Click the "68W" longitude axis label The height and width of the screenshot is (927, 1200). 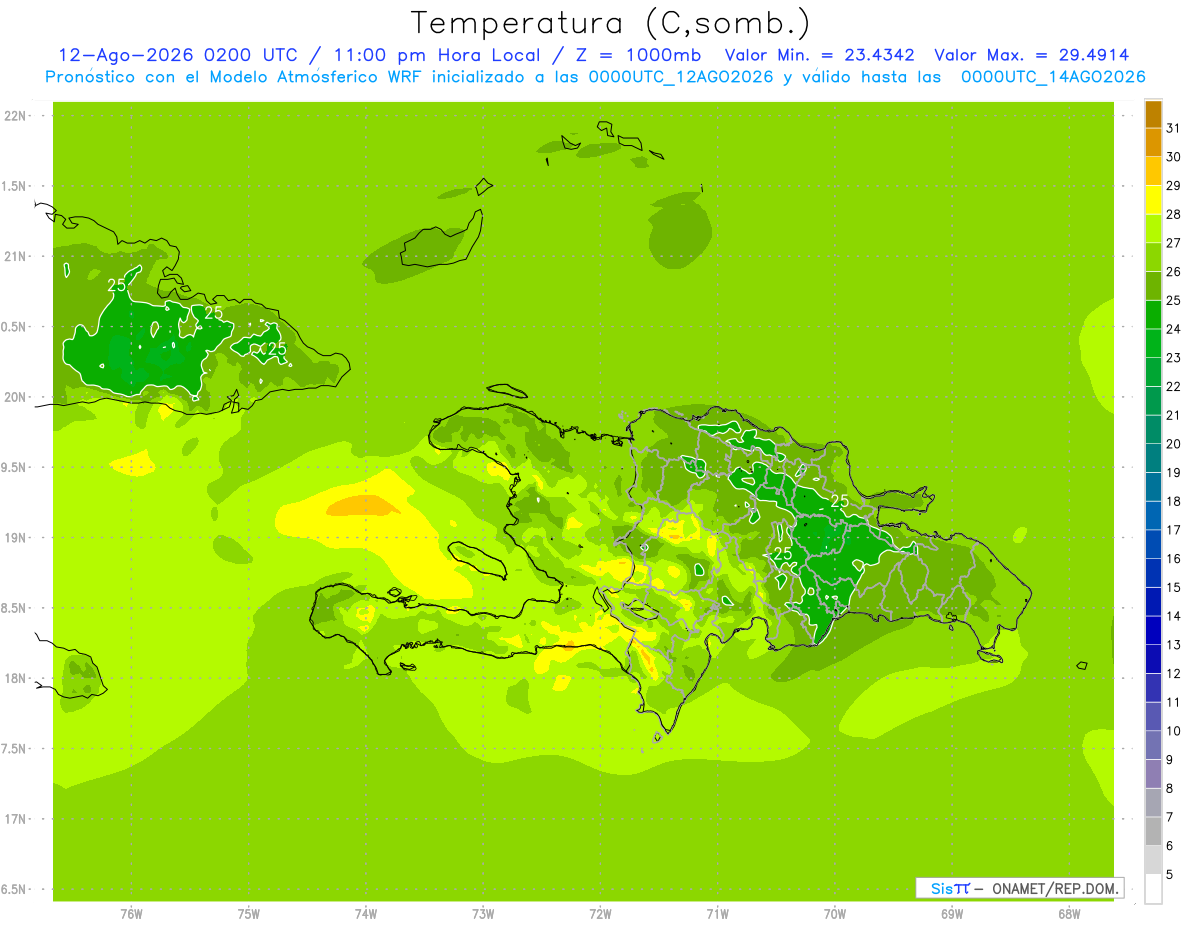coord(1069,915)
